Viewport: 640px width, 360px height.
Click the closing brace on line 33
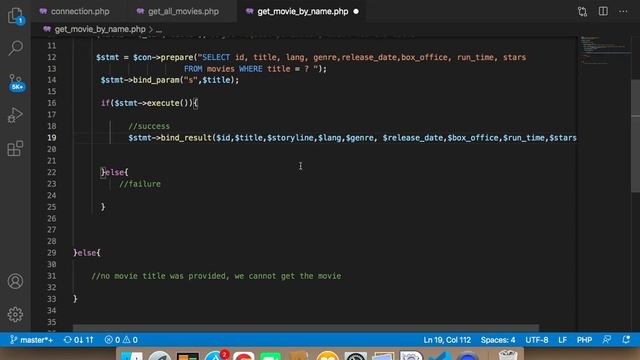pyautogui.click(x=75, y=299)
